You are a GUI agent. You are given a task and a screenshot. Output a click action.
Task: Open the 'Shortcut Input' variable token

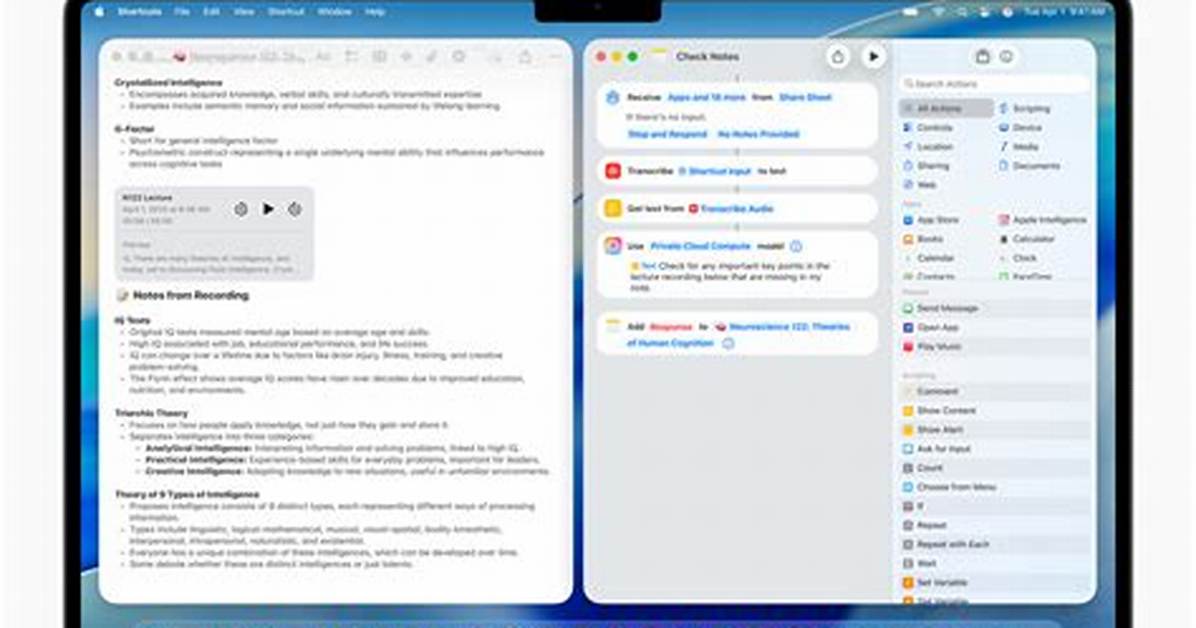715,172
